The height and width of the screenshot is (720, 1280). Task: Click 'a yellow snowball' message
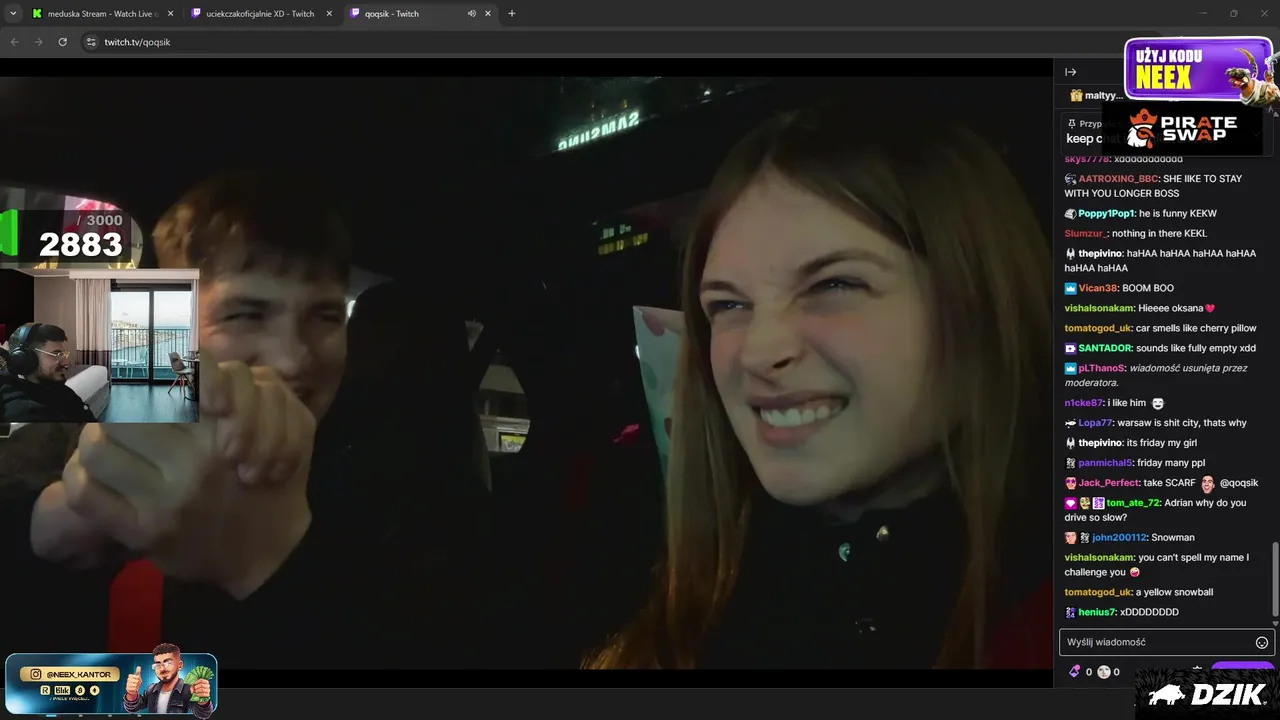(x=1174, y=592)
